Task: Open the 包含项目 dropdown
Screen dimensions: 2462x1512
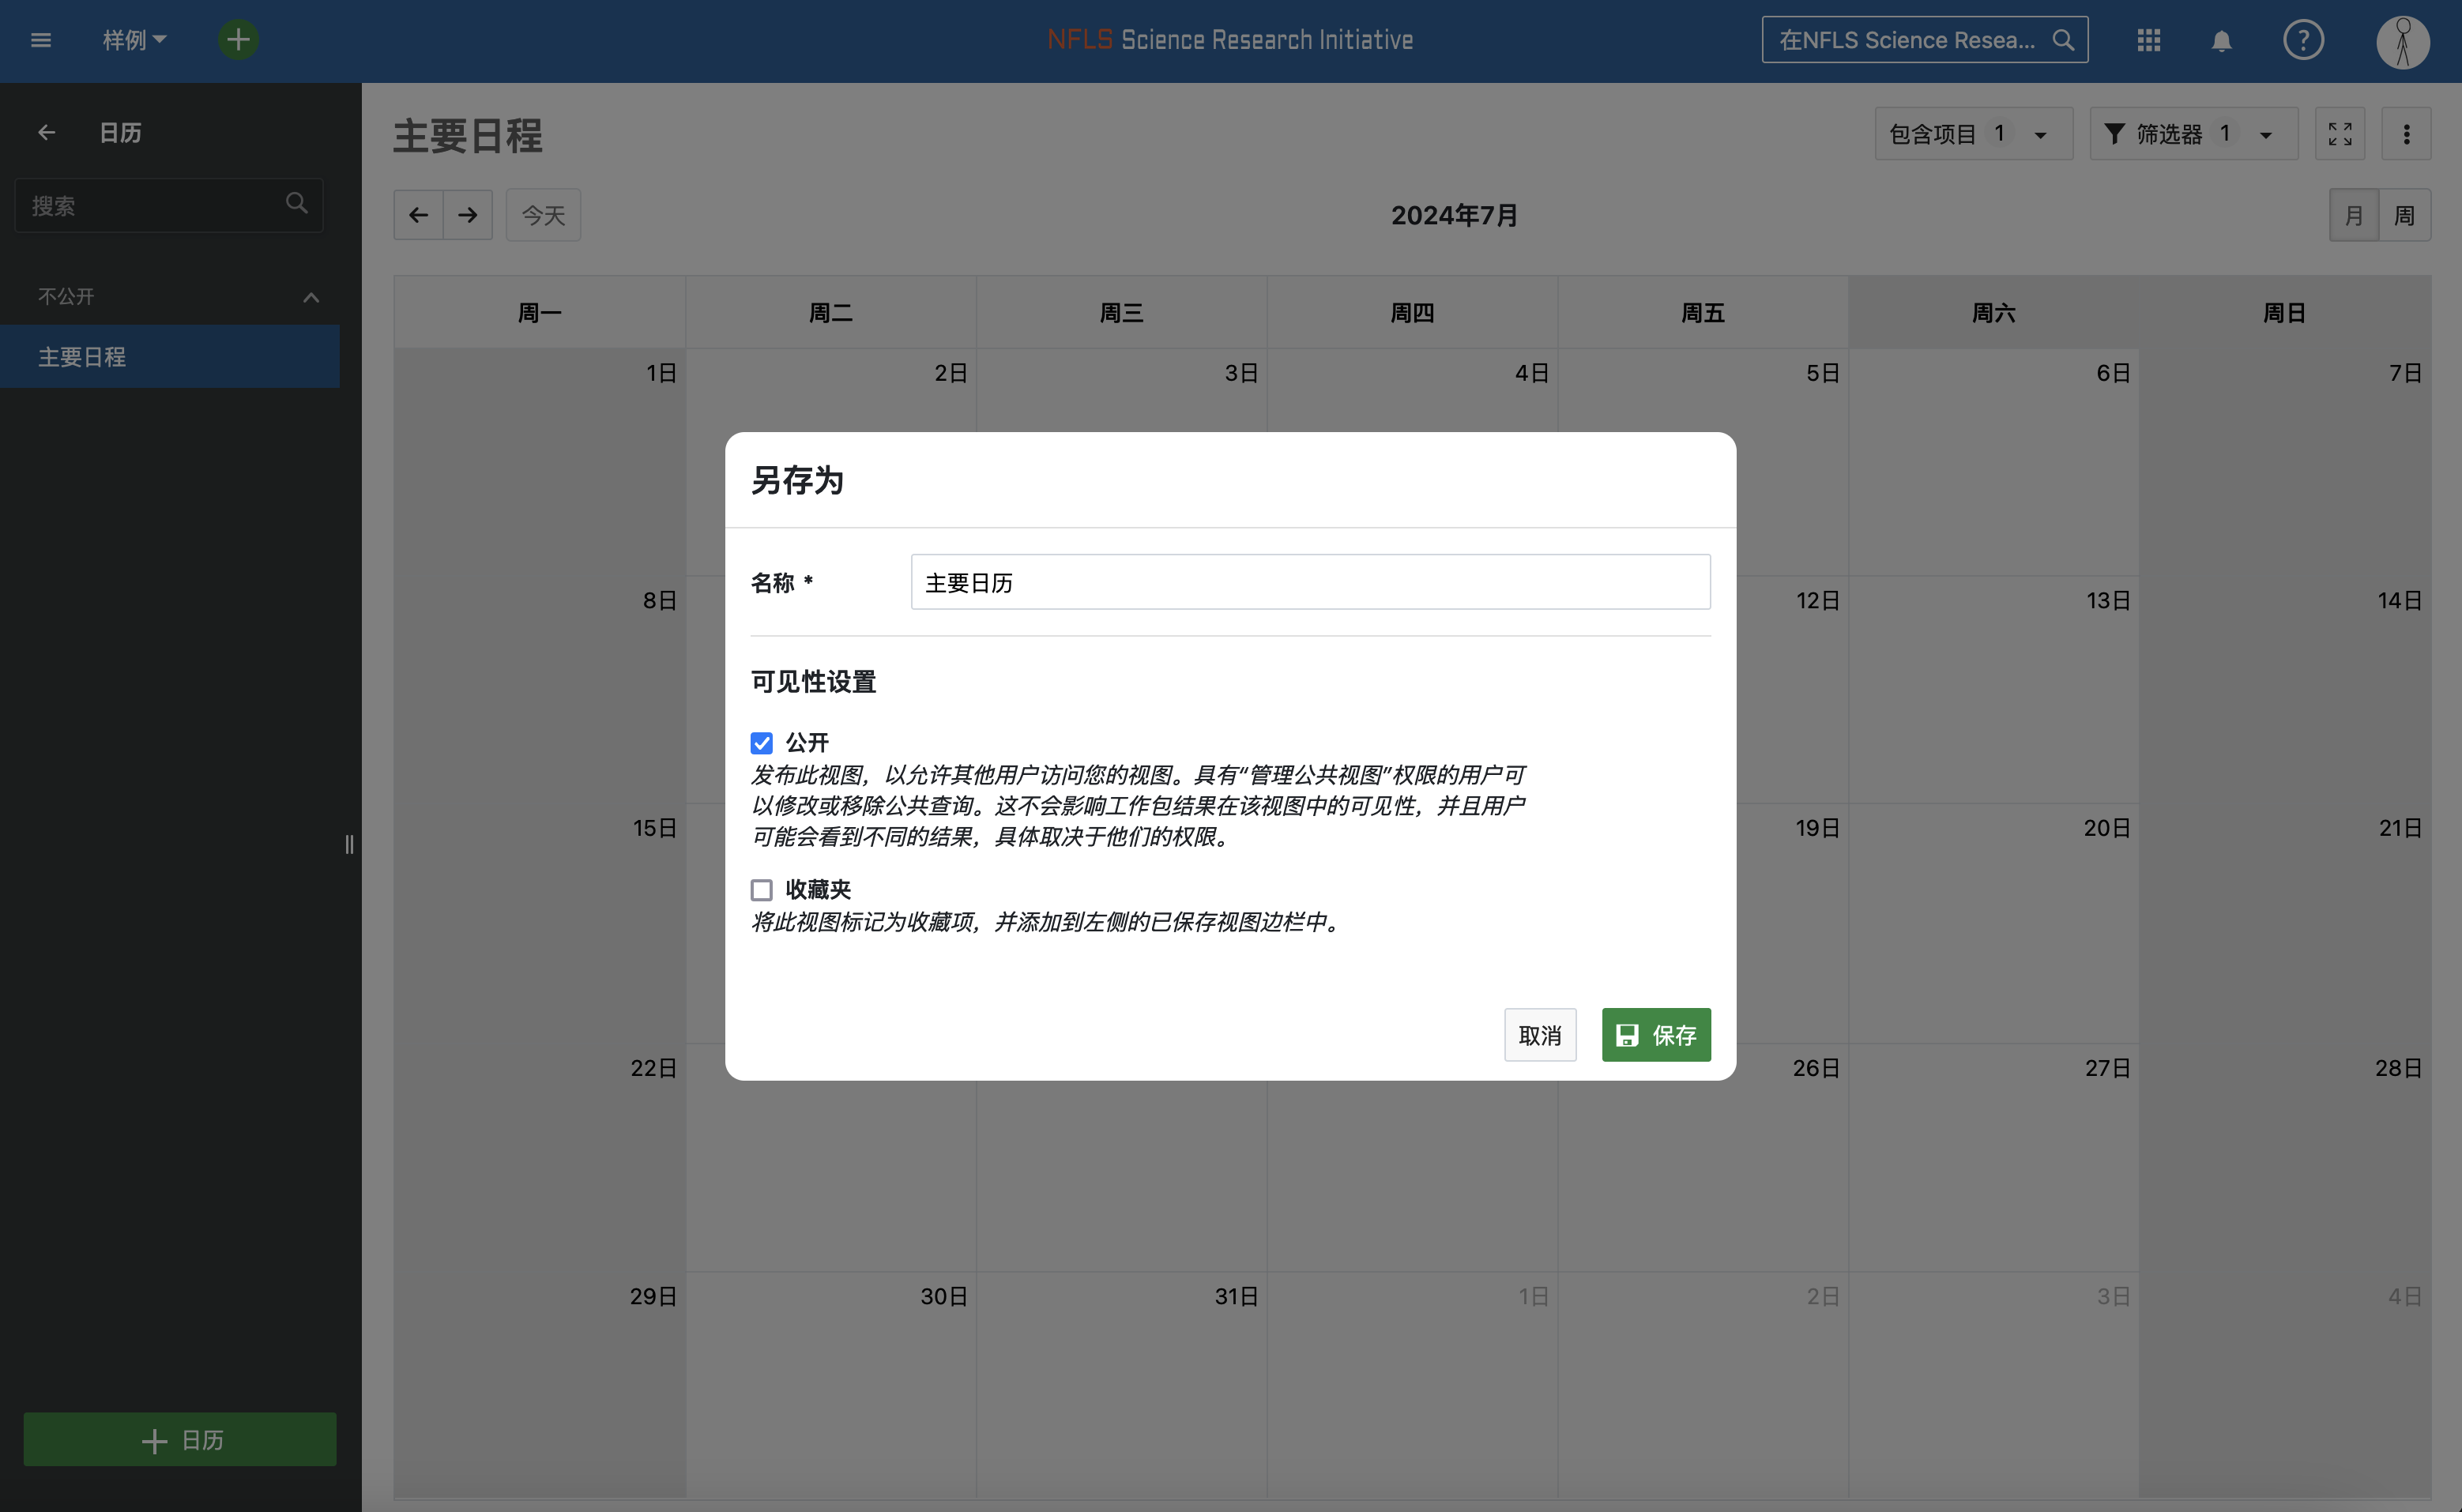Action: [x=1972, y=134]
